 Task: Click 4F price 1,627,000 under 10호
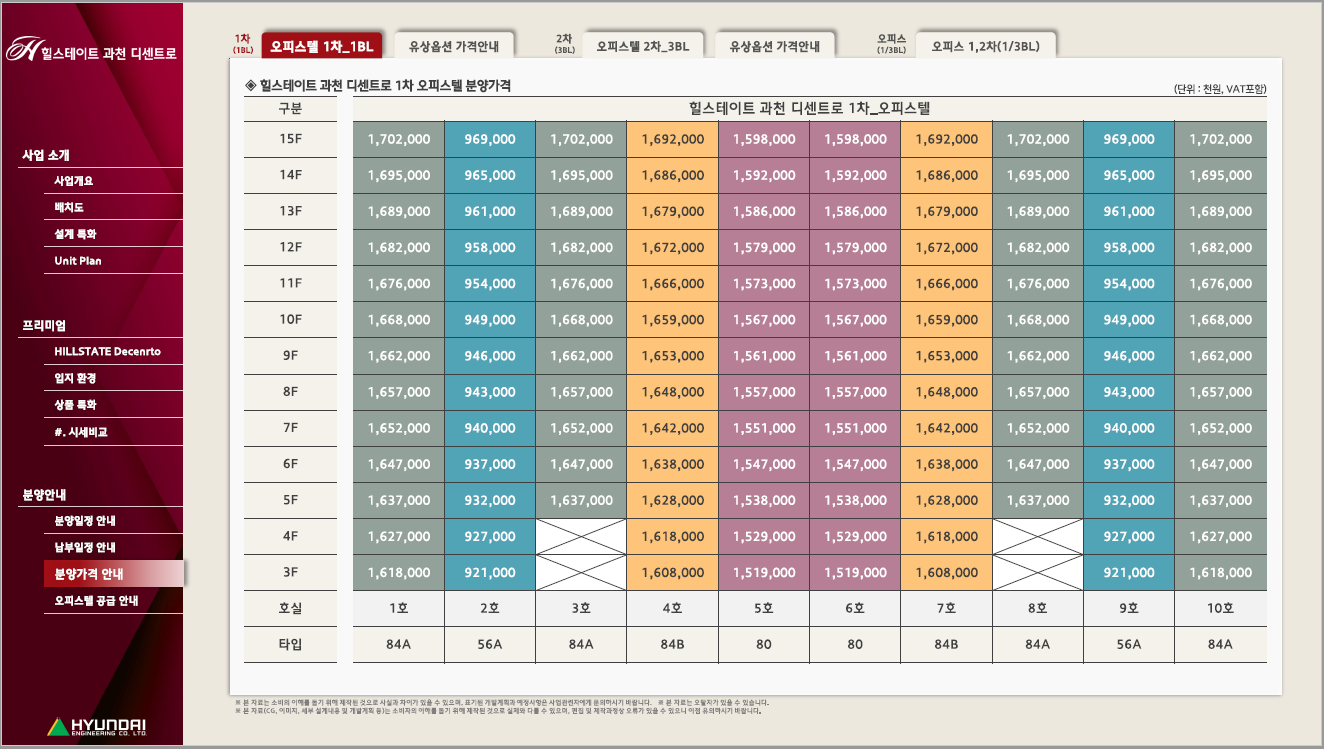click(x=1220, y=536)
